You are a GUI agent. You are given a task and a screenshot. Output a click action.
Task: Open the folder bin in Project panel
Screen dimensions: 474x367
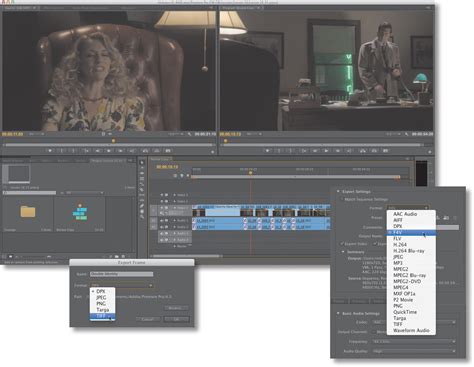pos(28,212)
